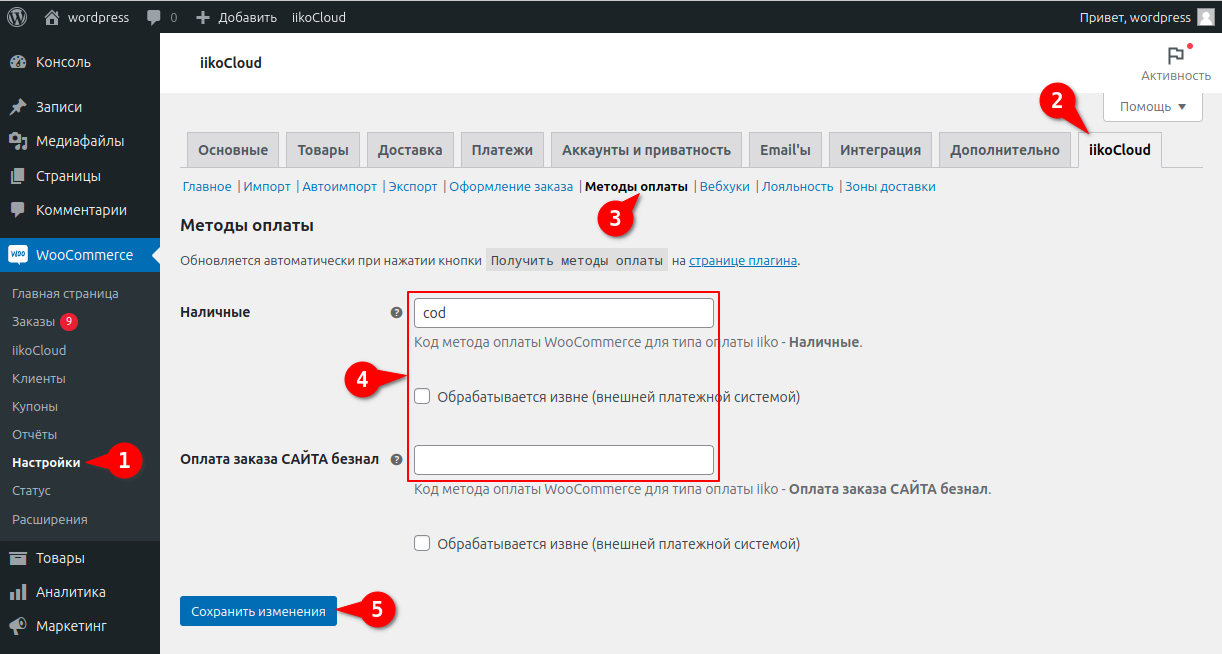The height and width of the screenshot is (654, 1222).
Task: Follow the странице плагина link
Action: [743, 261]
